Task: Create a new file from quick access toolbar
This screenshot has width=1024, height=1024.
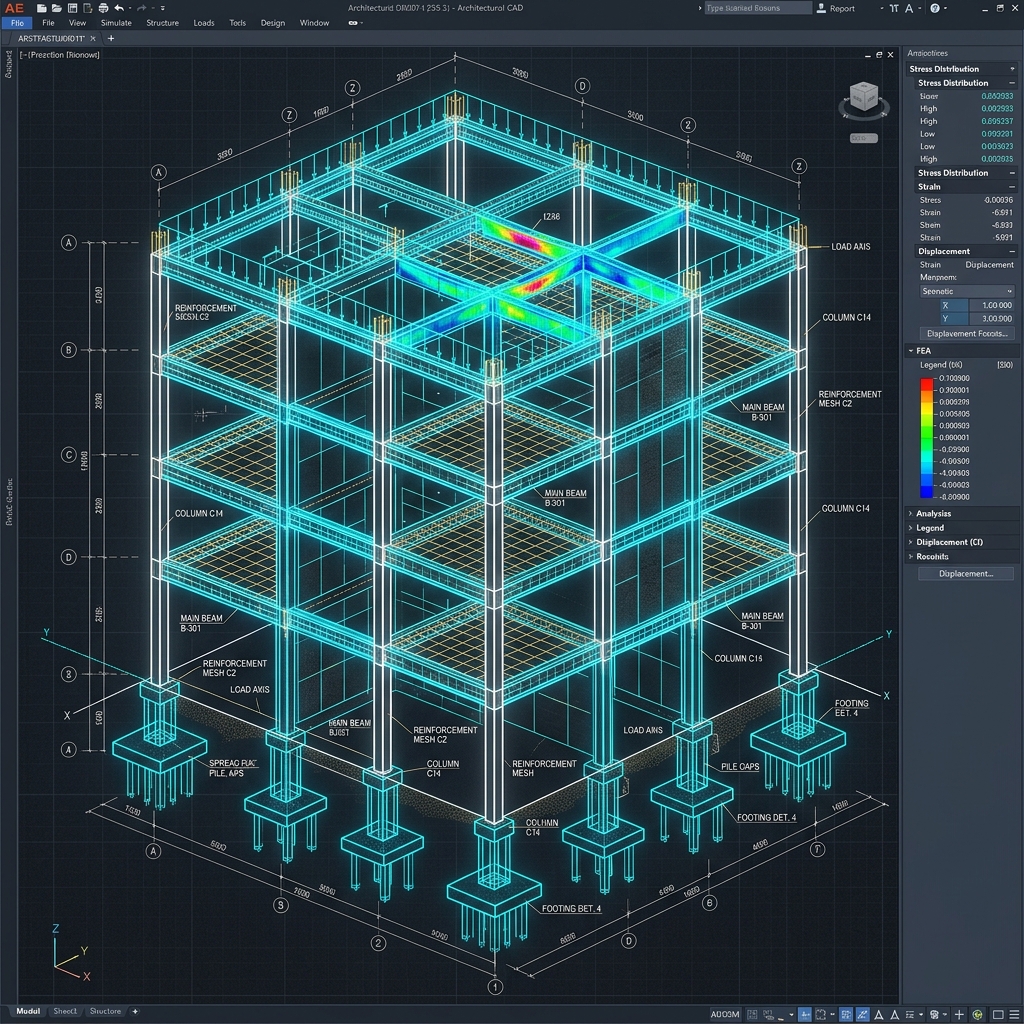Action: pos(41,8)
